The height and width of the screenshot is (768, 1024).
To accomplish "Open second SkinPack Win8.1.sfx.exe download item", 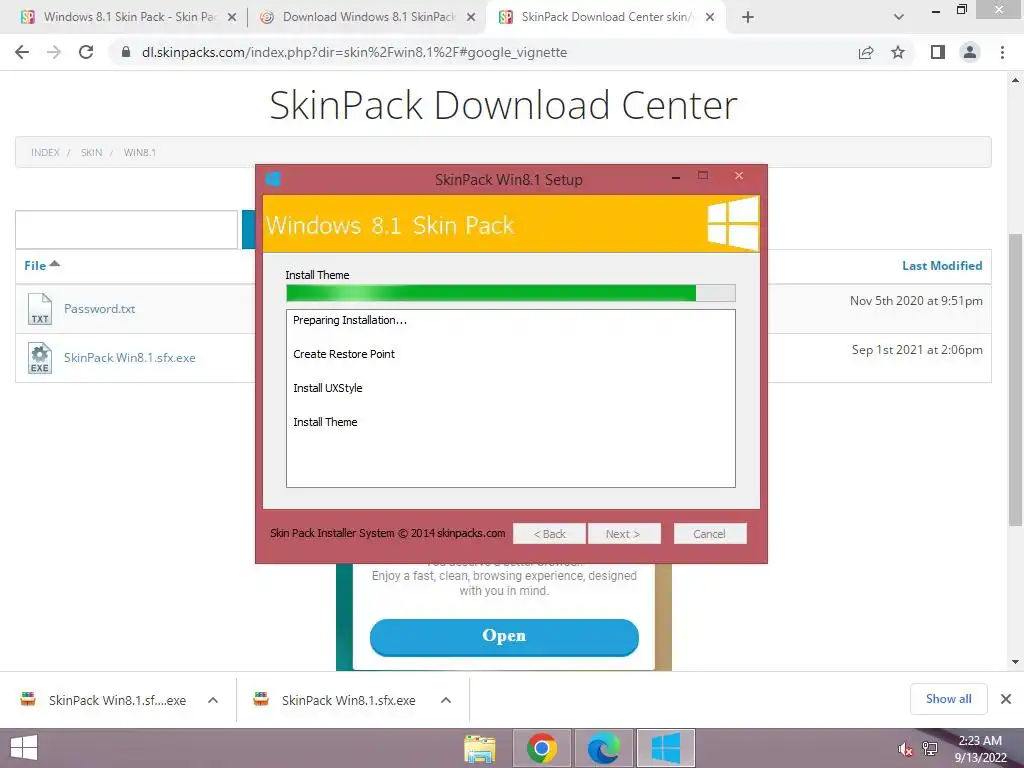I will [336, 700].
